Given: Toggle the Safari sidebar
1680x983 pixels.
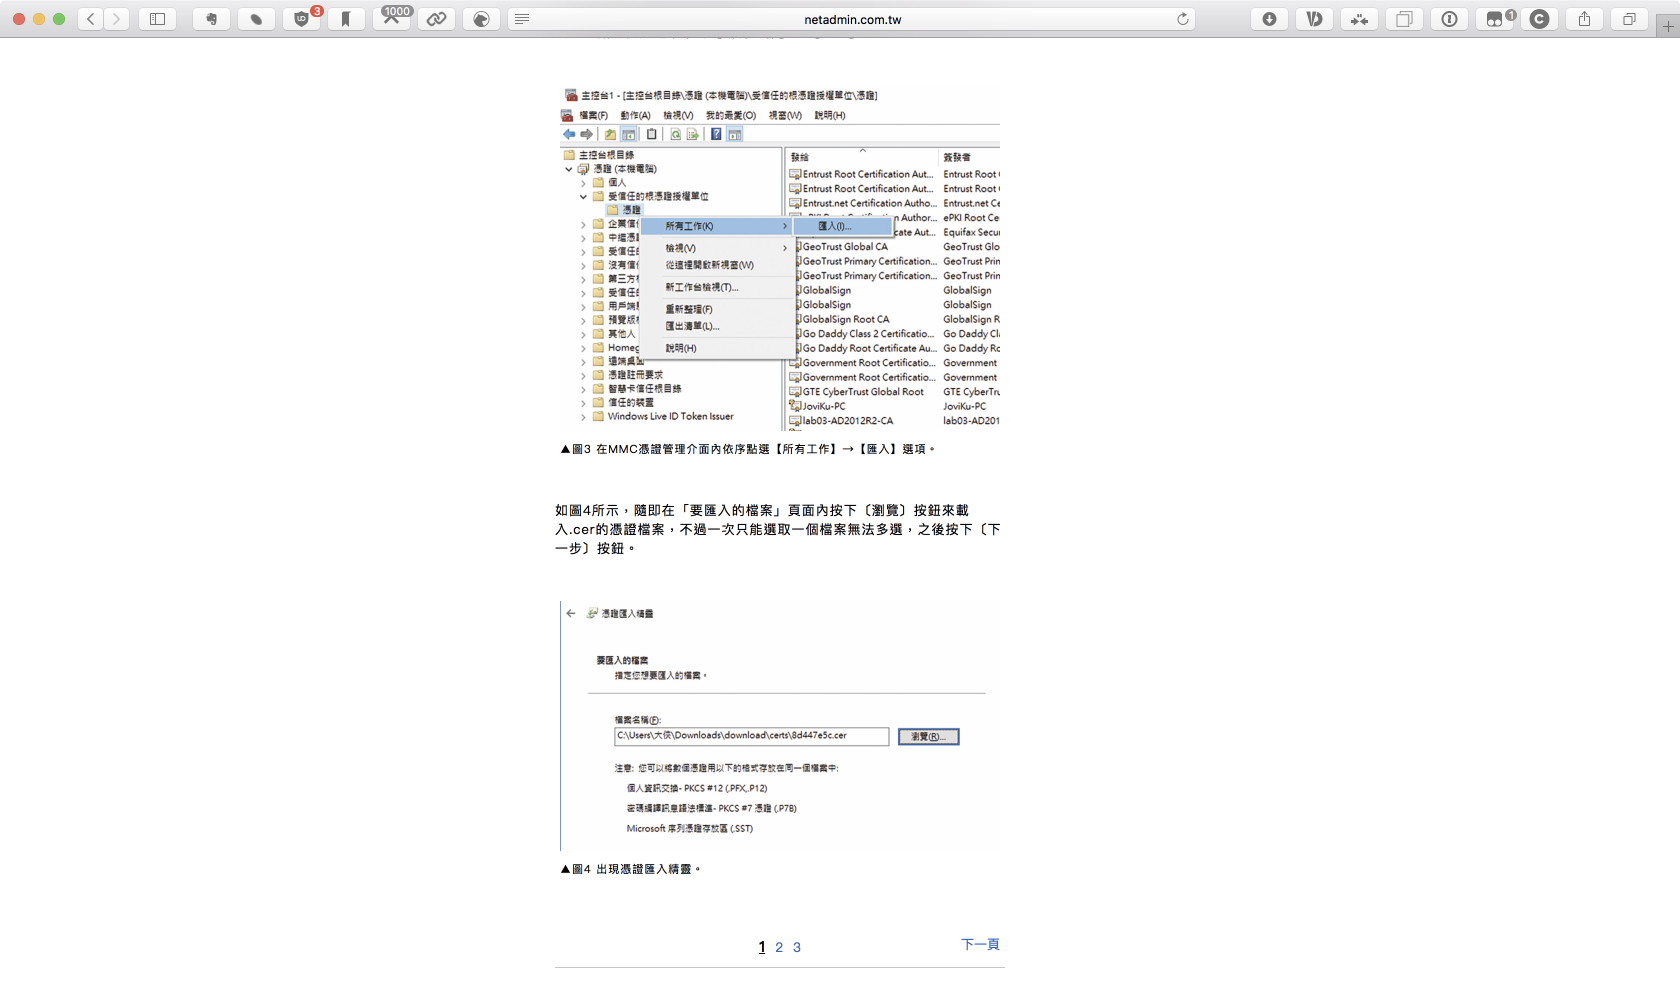Looking at the screenshot, I should point(157,19).
